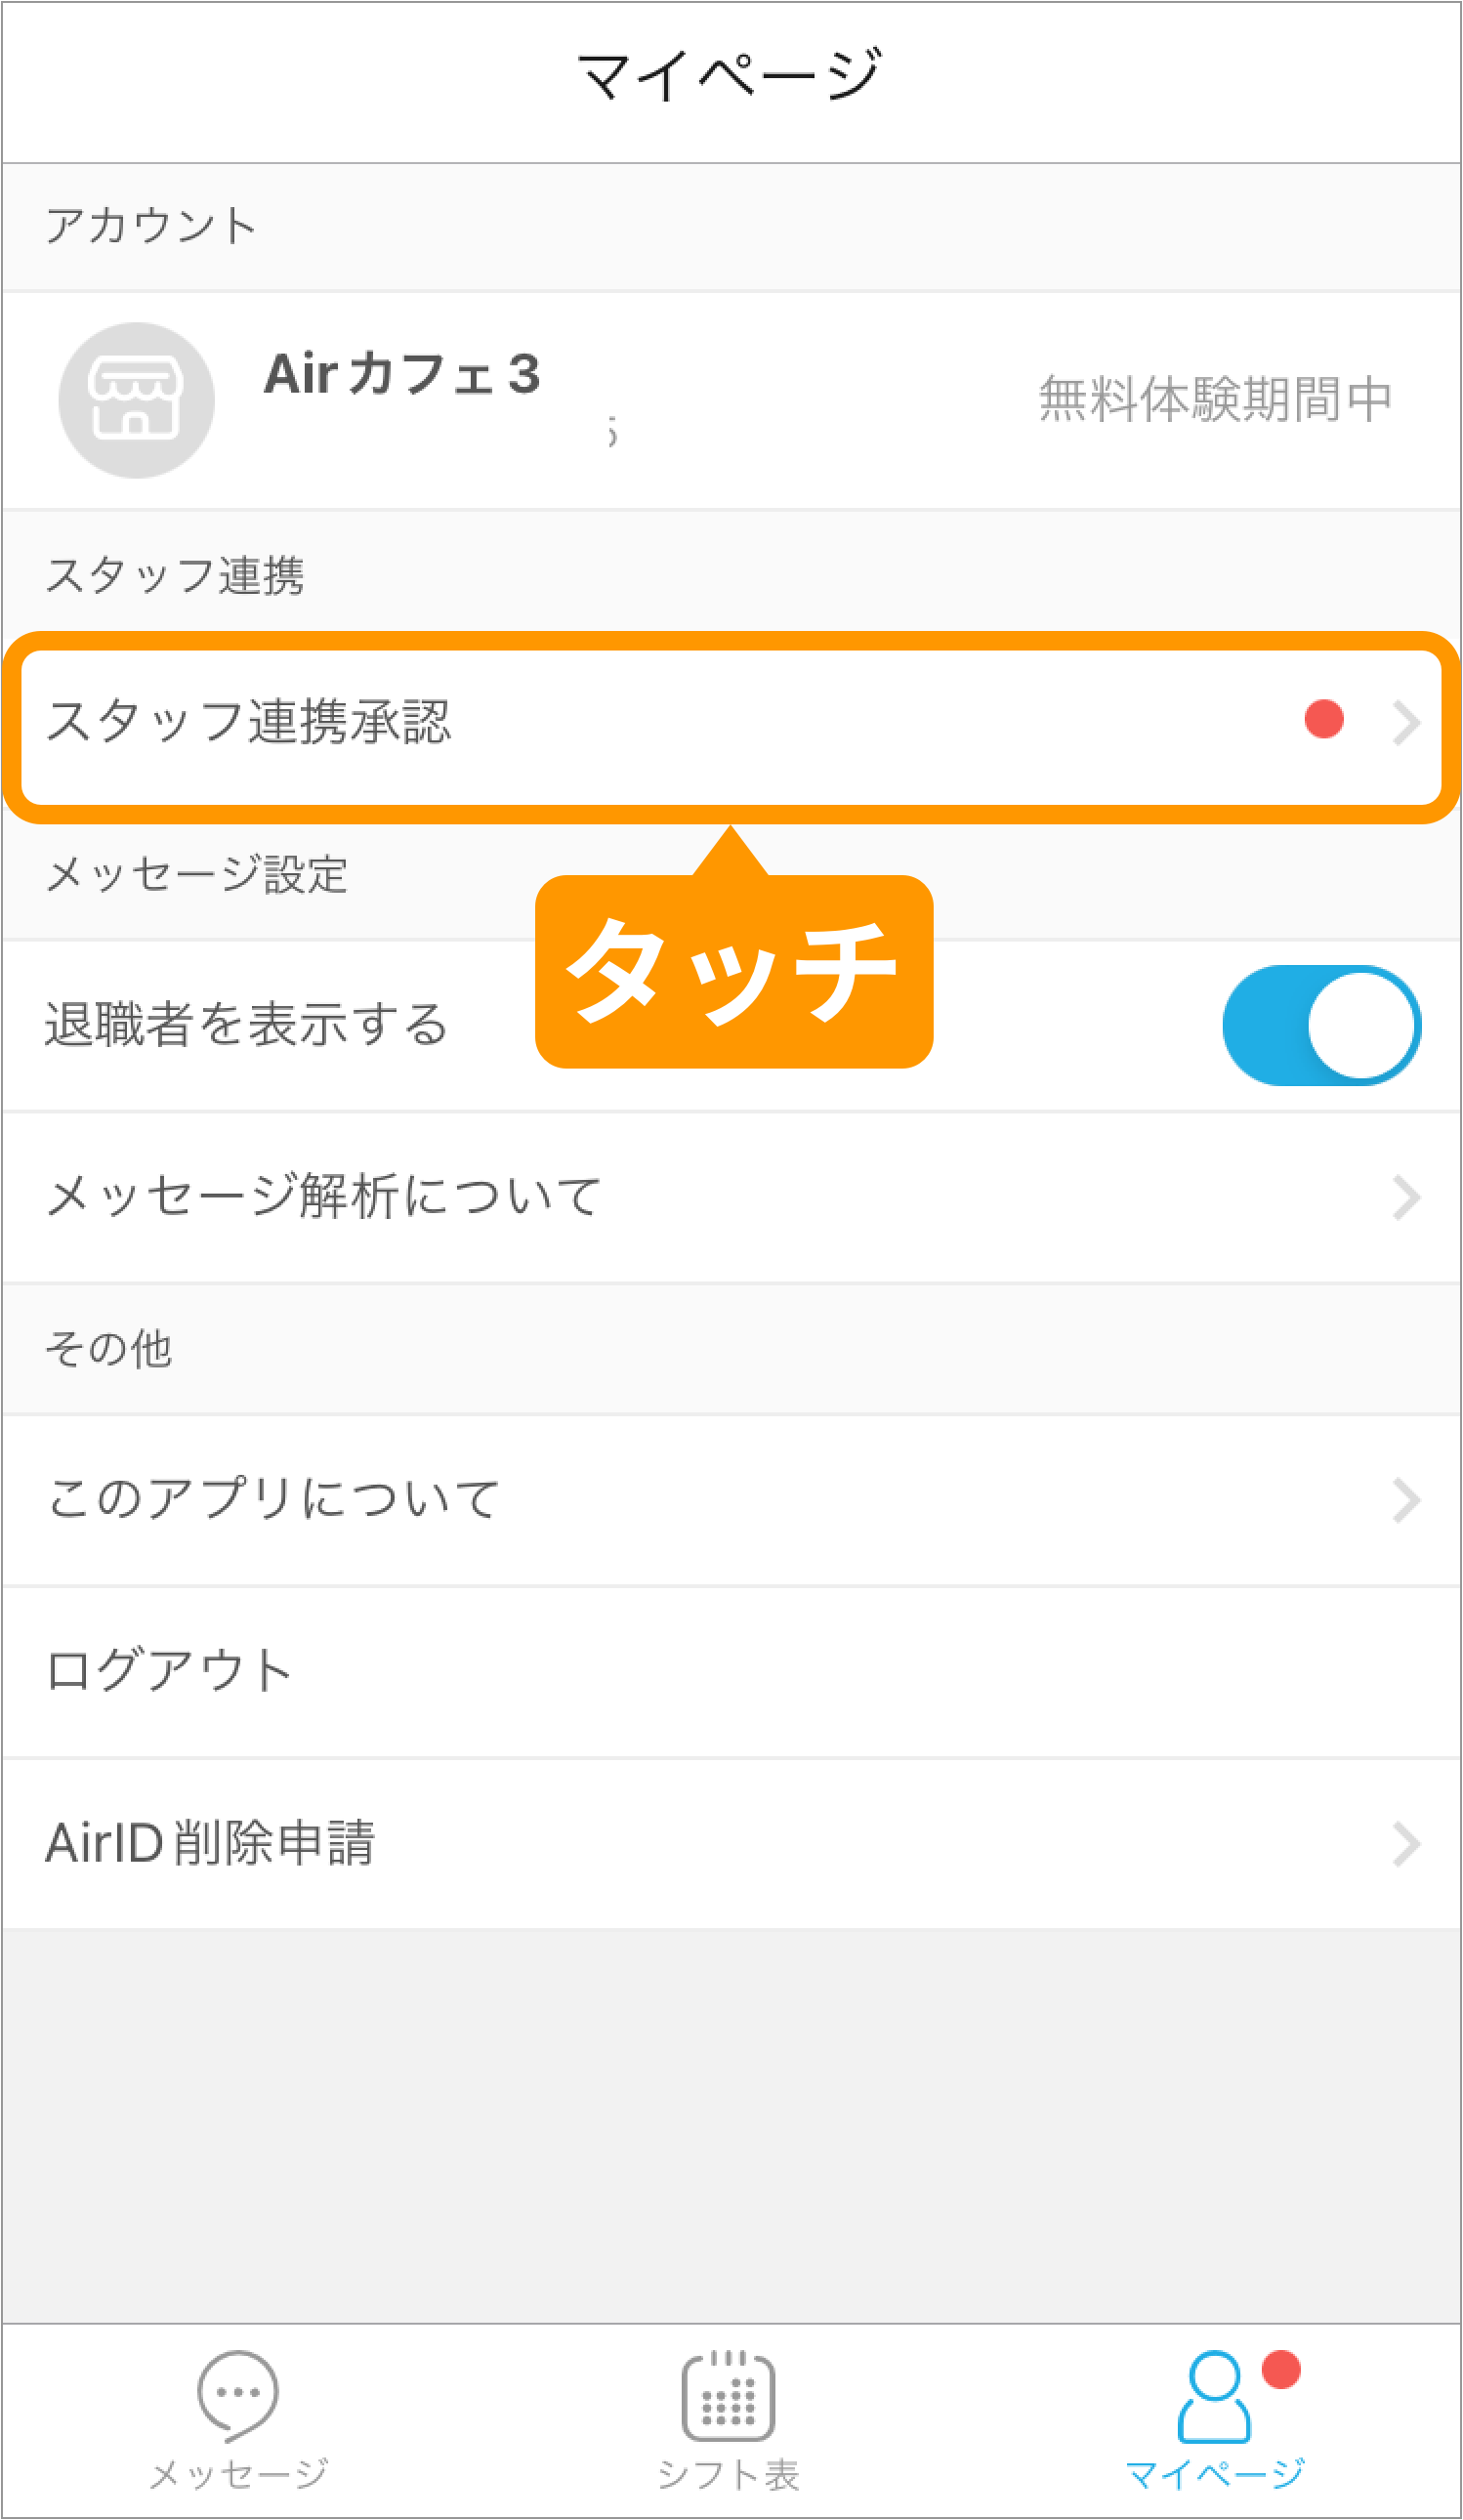Open the AirID 削除申請 text link
This screenshot has width=1463, height=2520.
click(210, 1843)
